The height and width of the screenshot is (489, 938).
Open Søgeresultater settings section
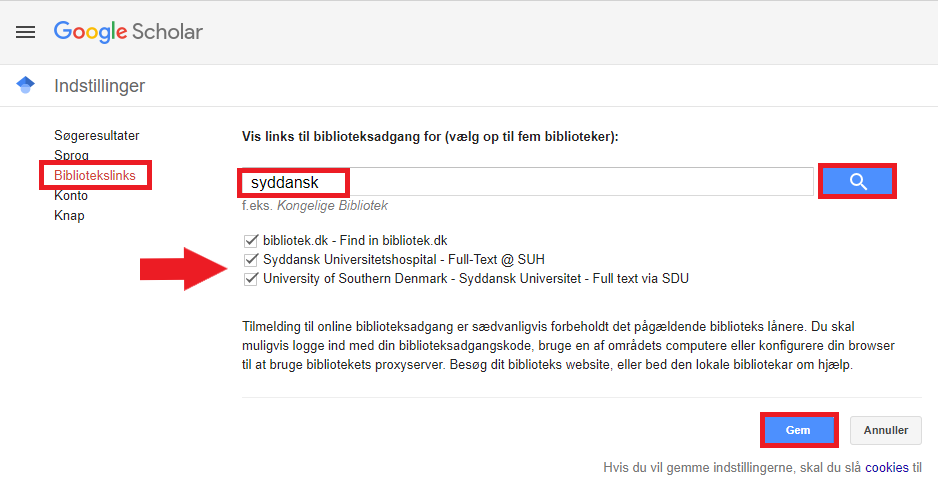(x=96, y=135)
